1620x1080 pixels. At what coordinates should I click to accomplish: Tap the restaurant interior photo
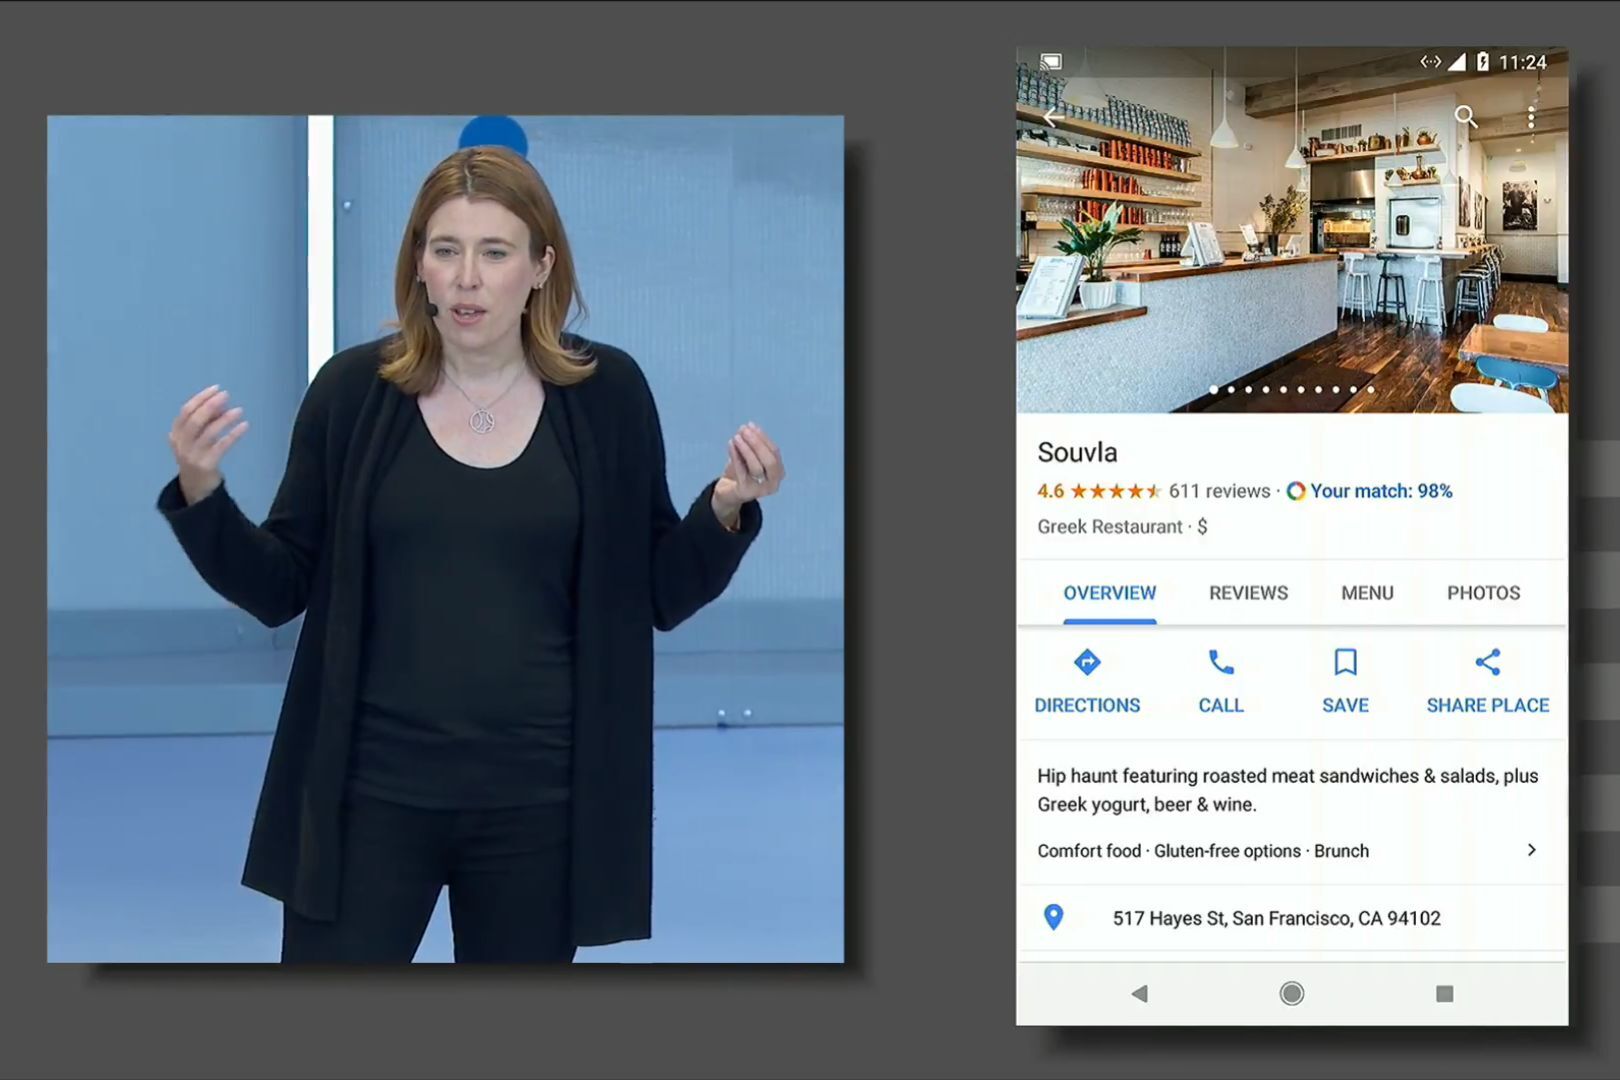[x=1290, y=260]
